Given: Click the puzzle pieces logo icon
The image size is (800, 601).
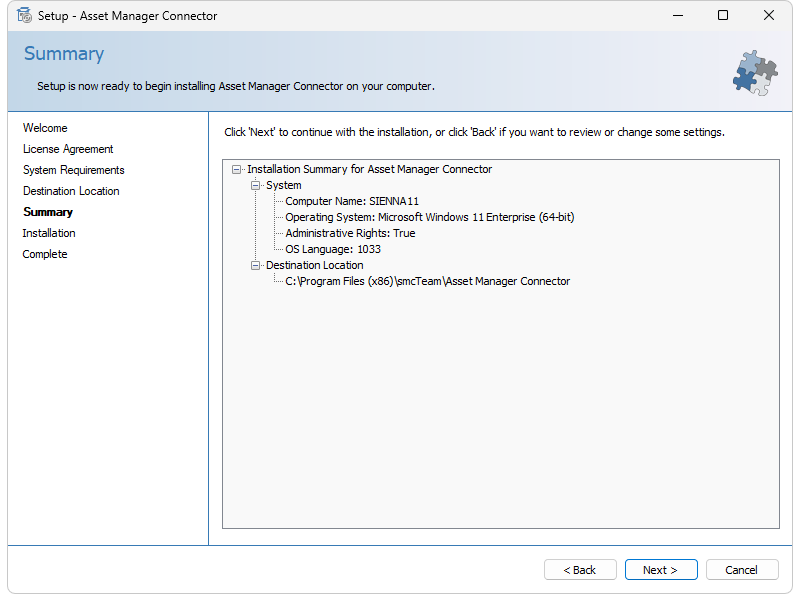Looking at the screenshot, I should point(755,72).
